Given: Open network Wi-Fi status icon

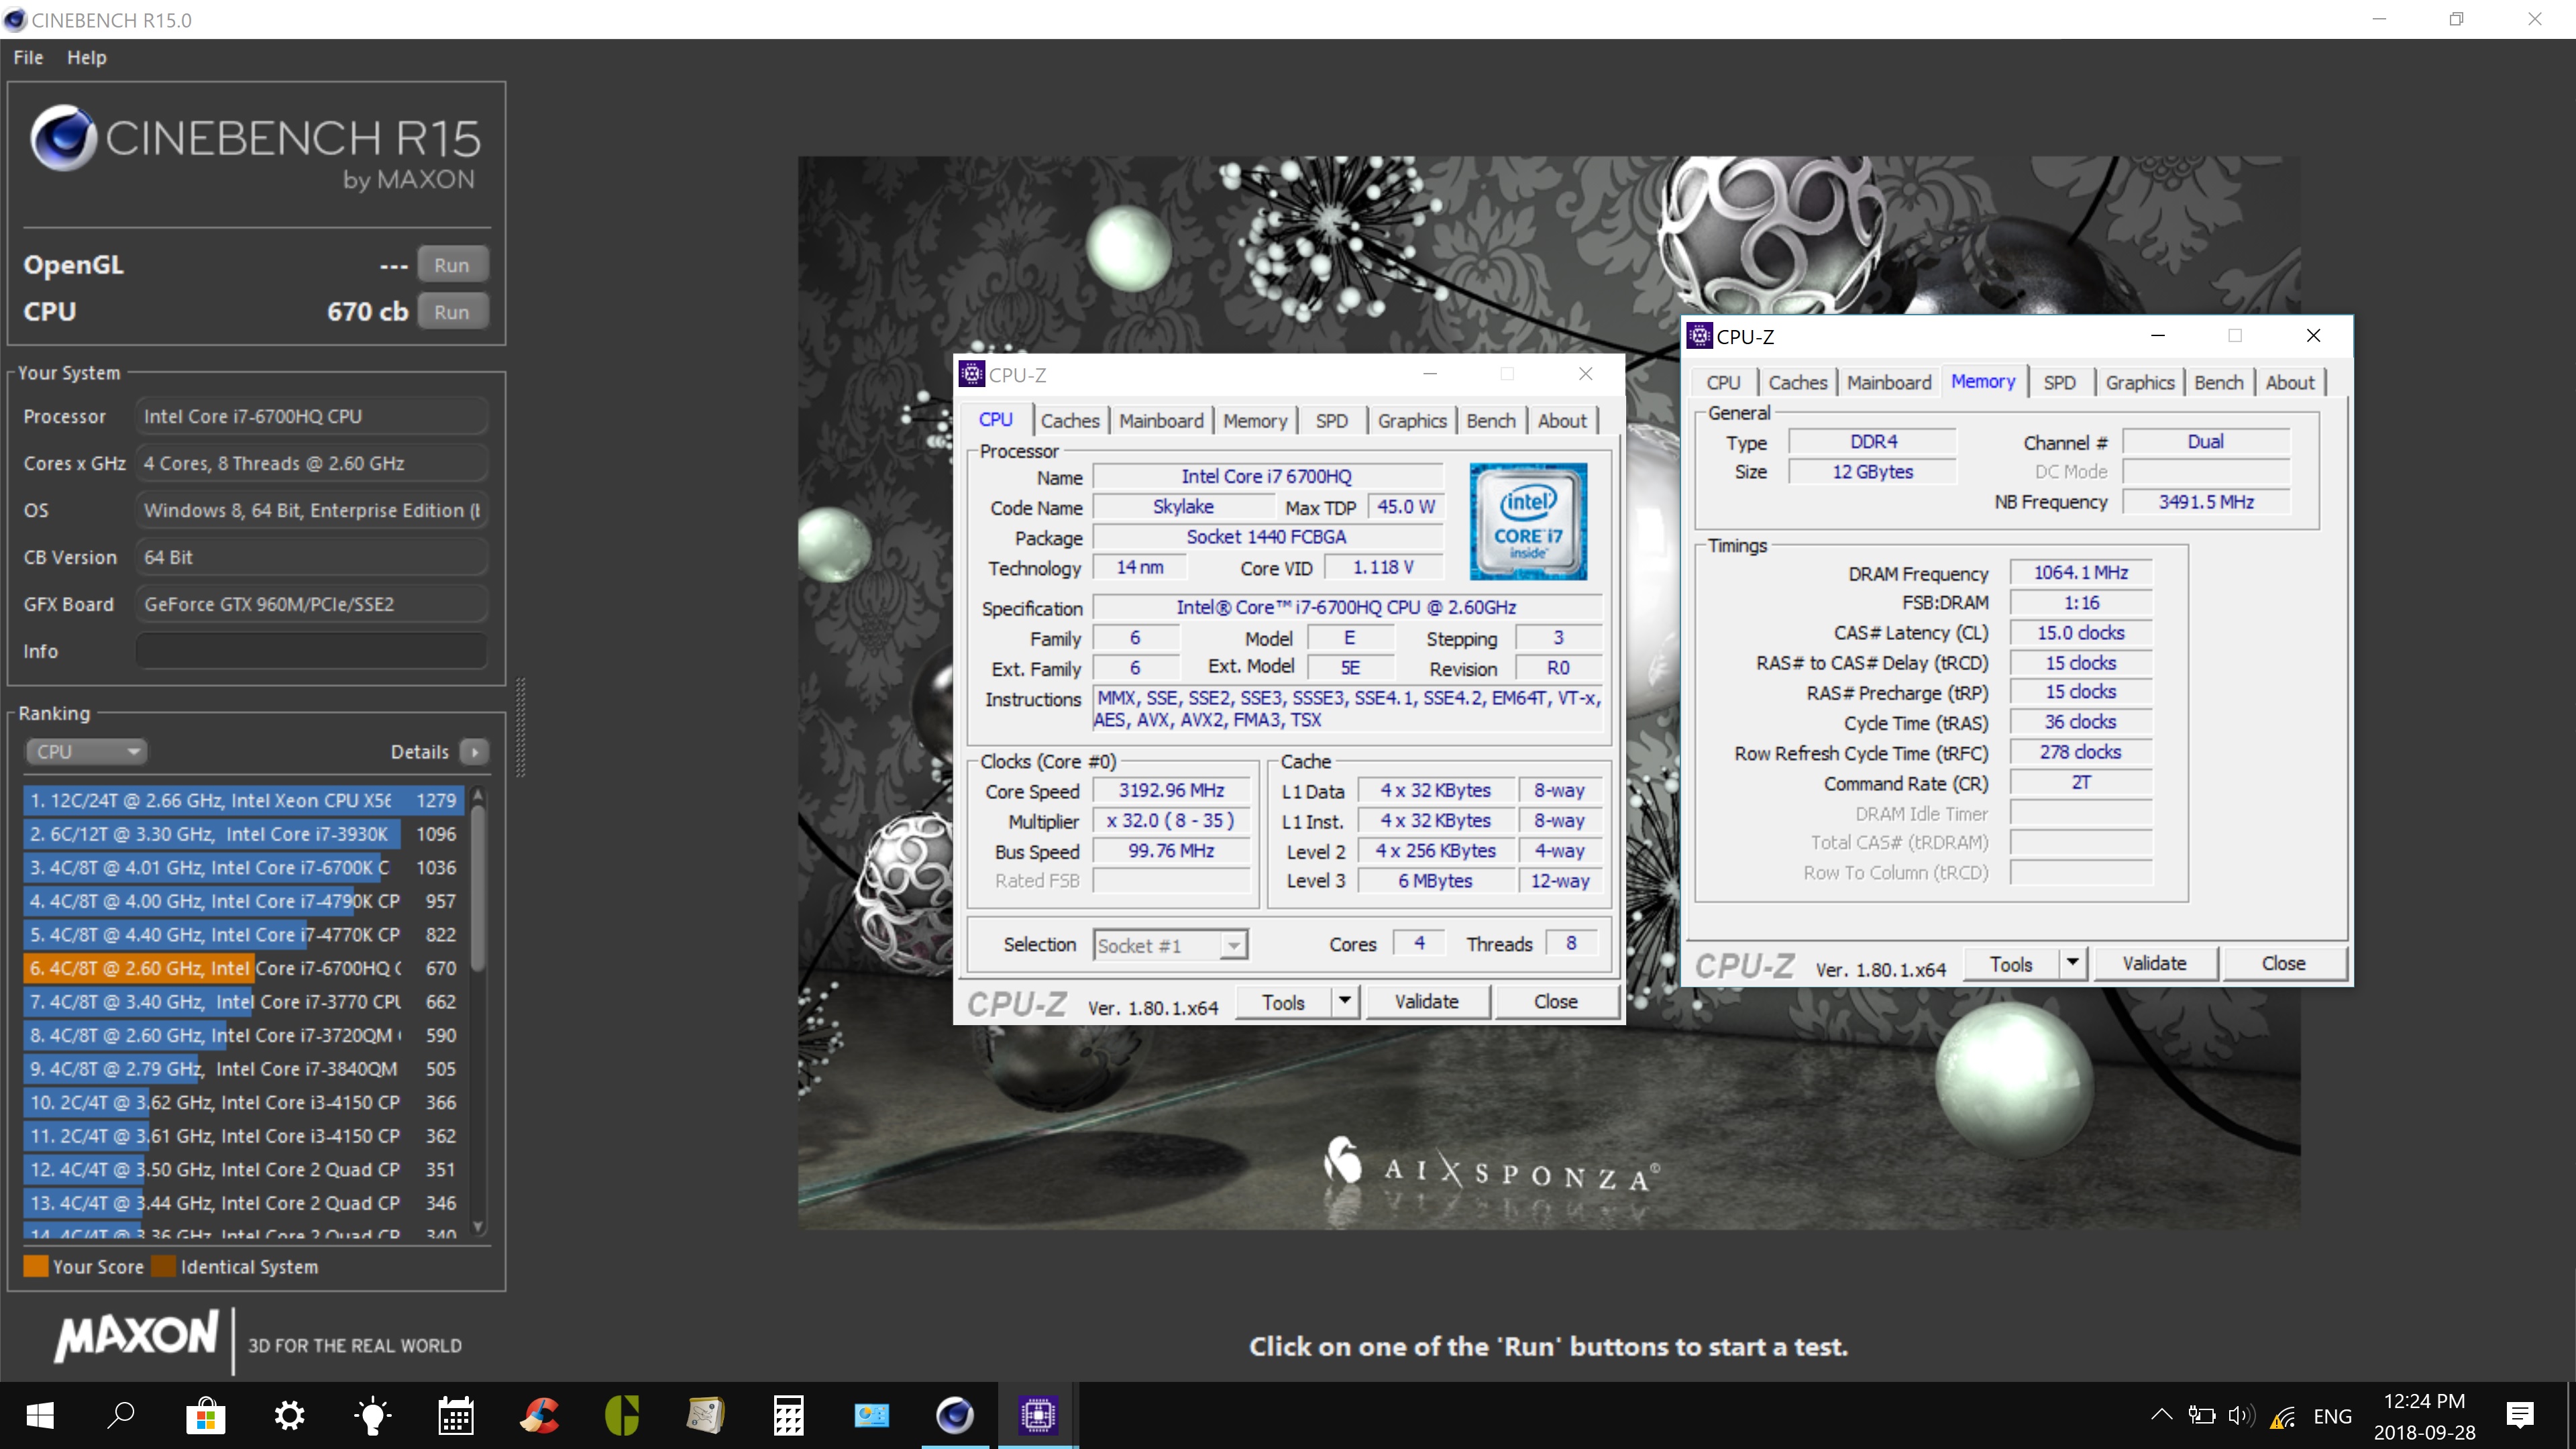Looking at the screenshot, I should pos(2282,1416).
